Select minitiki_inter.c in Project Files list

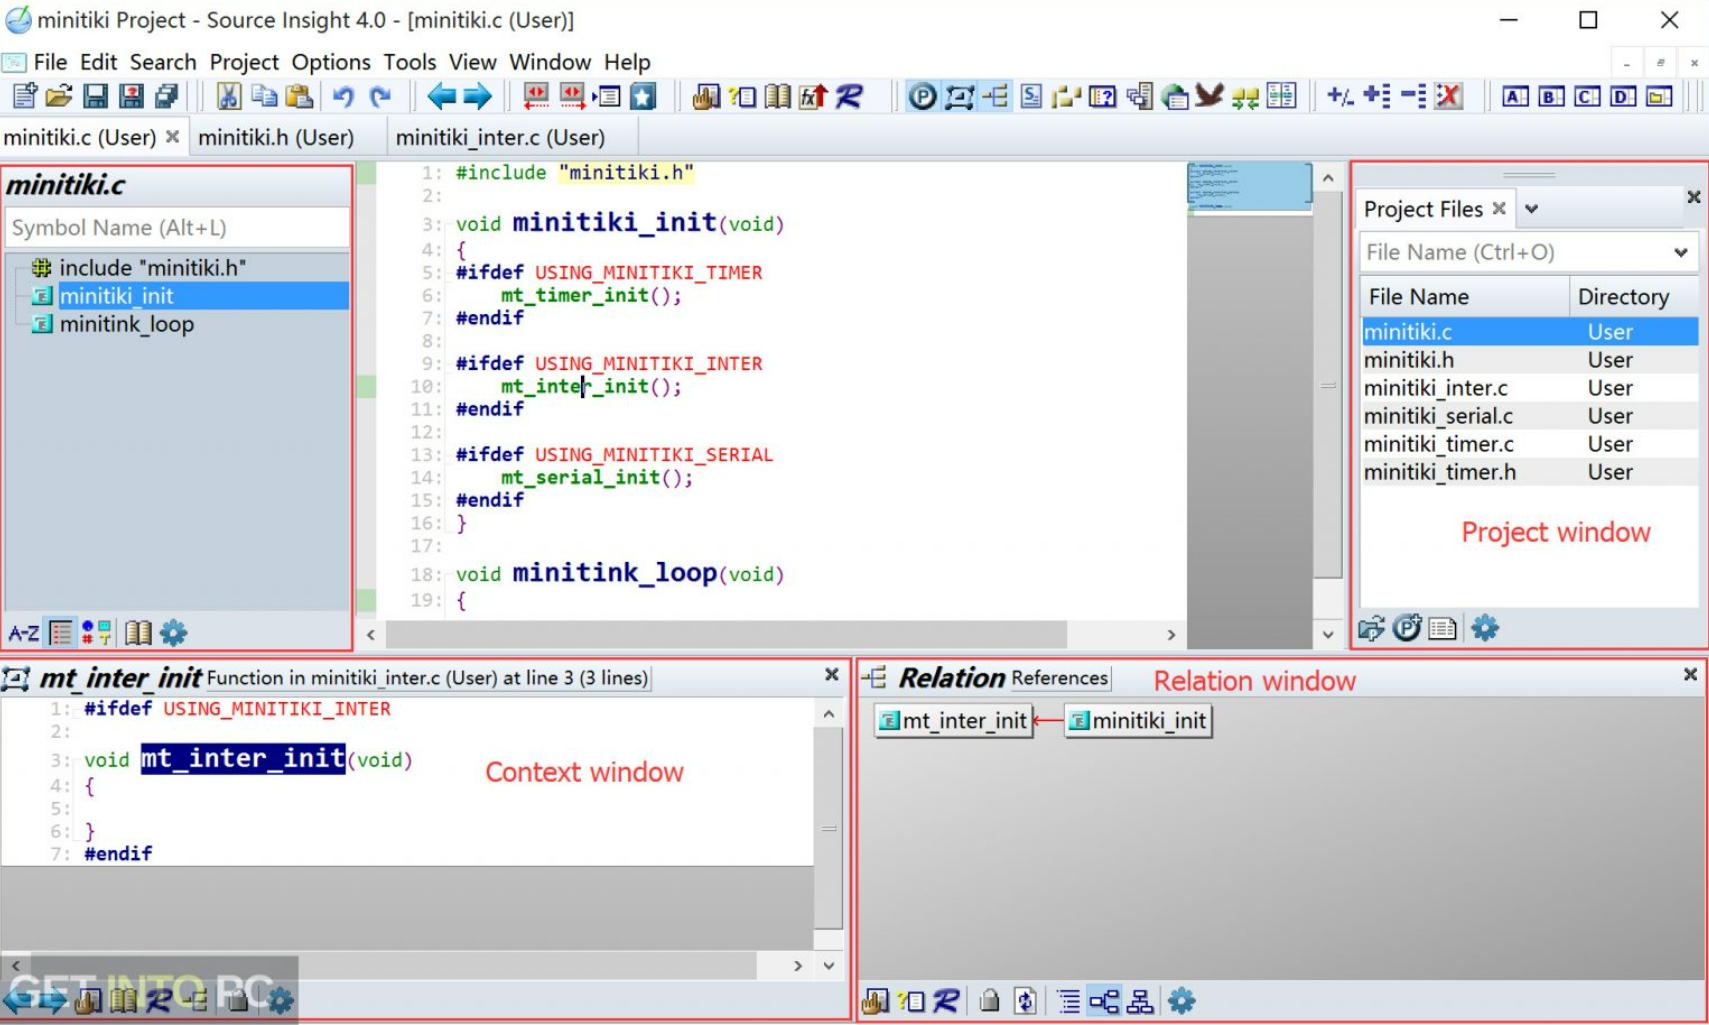[1530, 388]
